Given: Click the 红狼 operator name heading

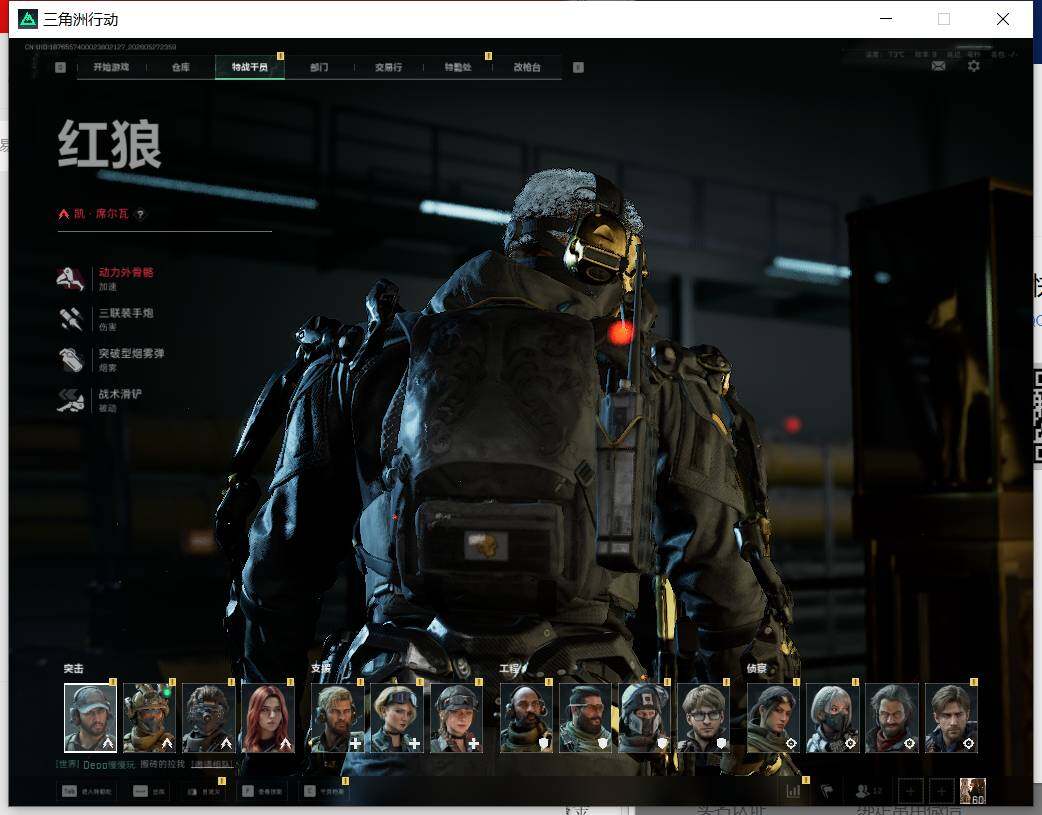Looking at the screenshot, I should tap(110, 144).
